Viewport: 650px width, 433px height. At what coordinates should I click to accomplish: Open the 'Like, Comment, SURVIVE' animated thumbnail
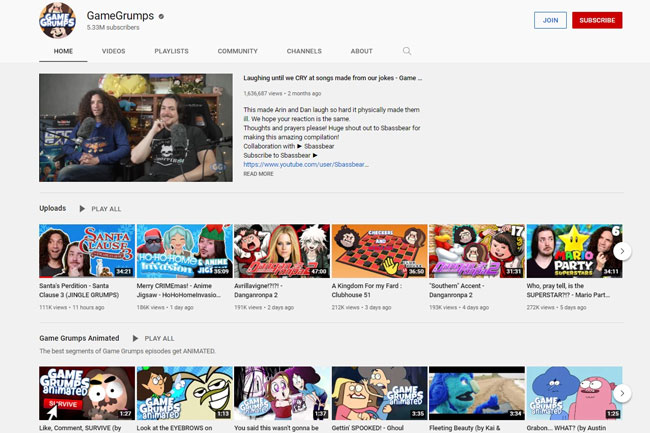point(87,393)
